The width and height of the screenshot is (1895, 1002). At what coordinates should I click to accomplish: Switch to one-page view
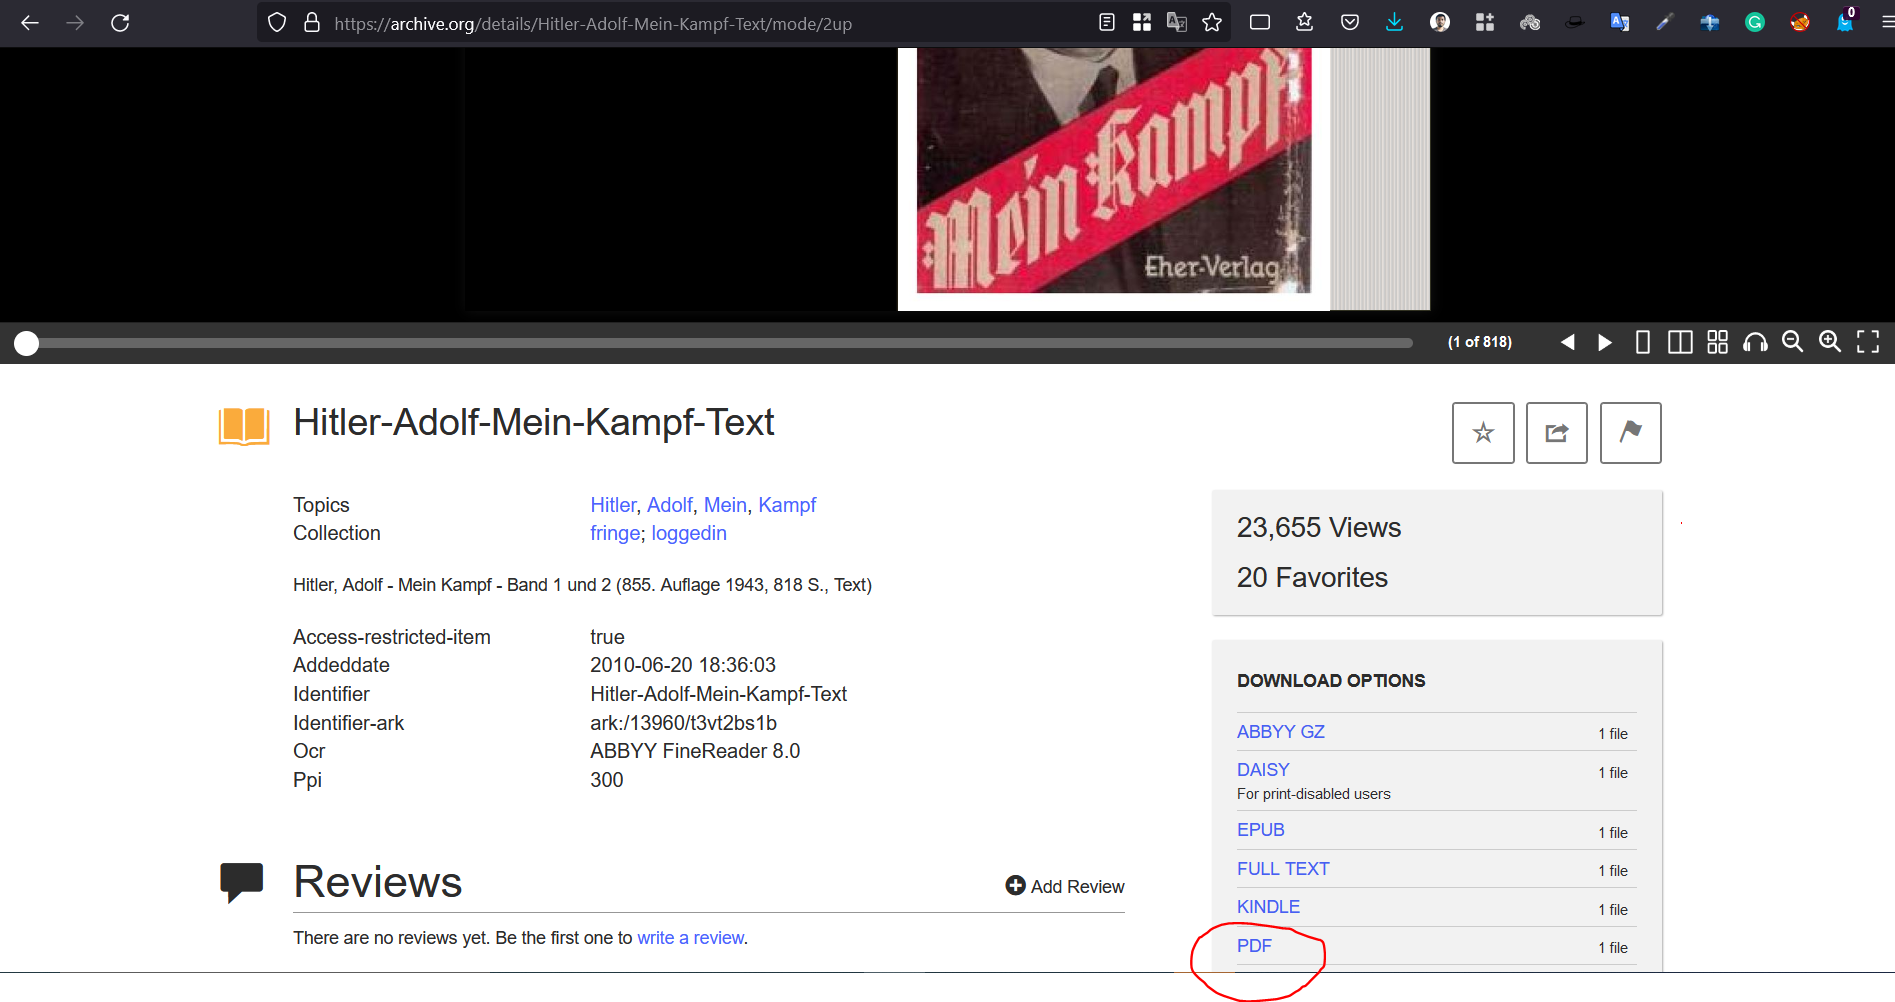pos(1642,342)
